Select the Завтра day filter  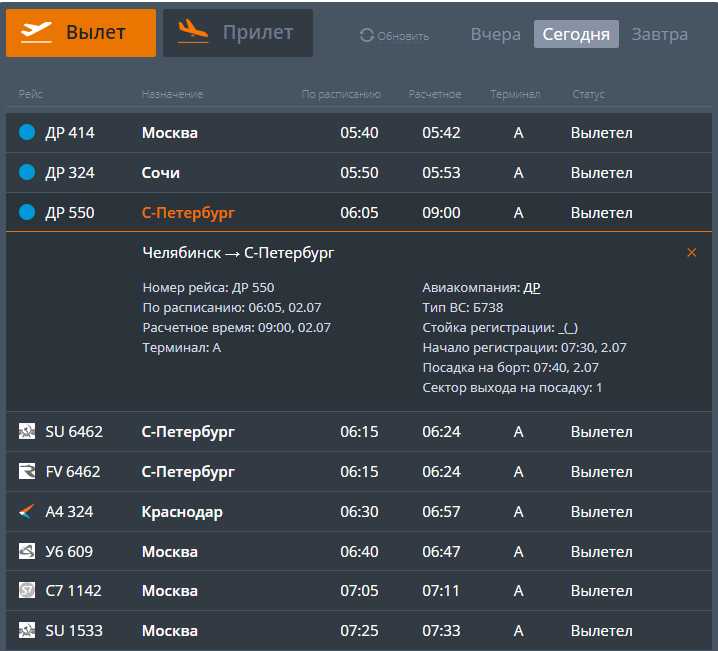(659, 34)
